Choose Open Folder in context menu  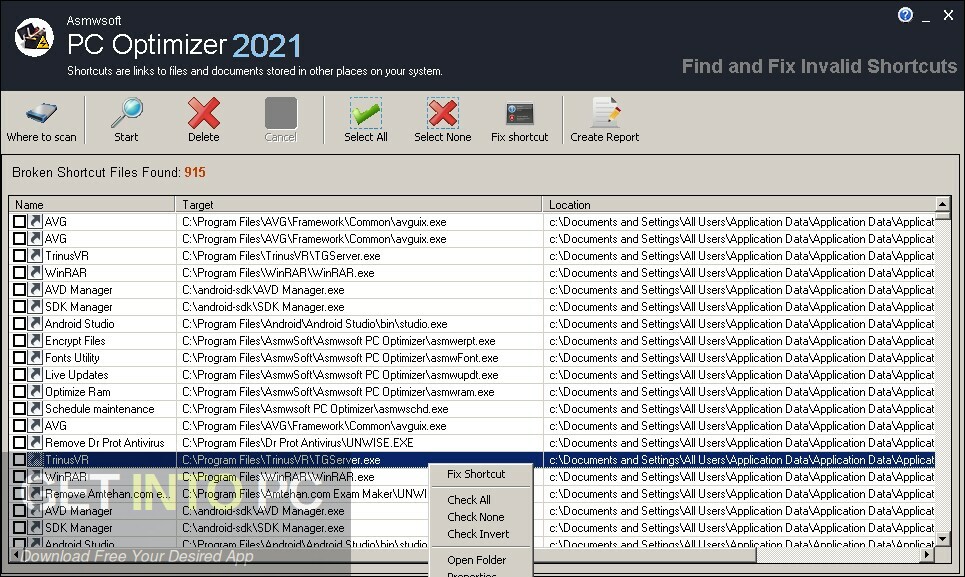point(476,560)
